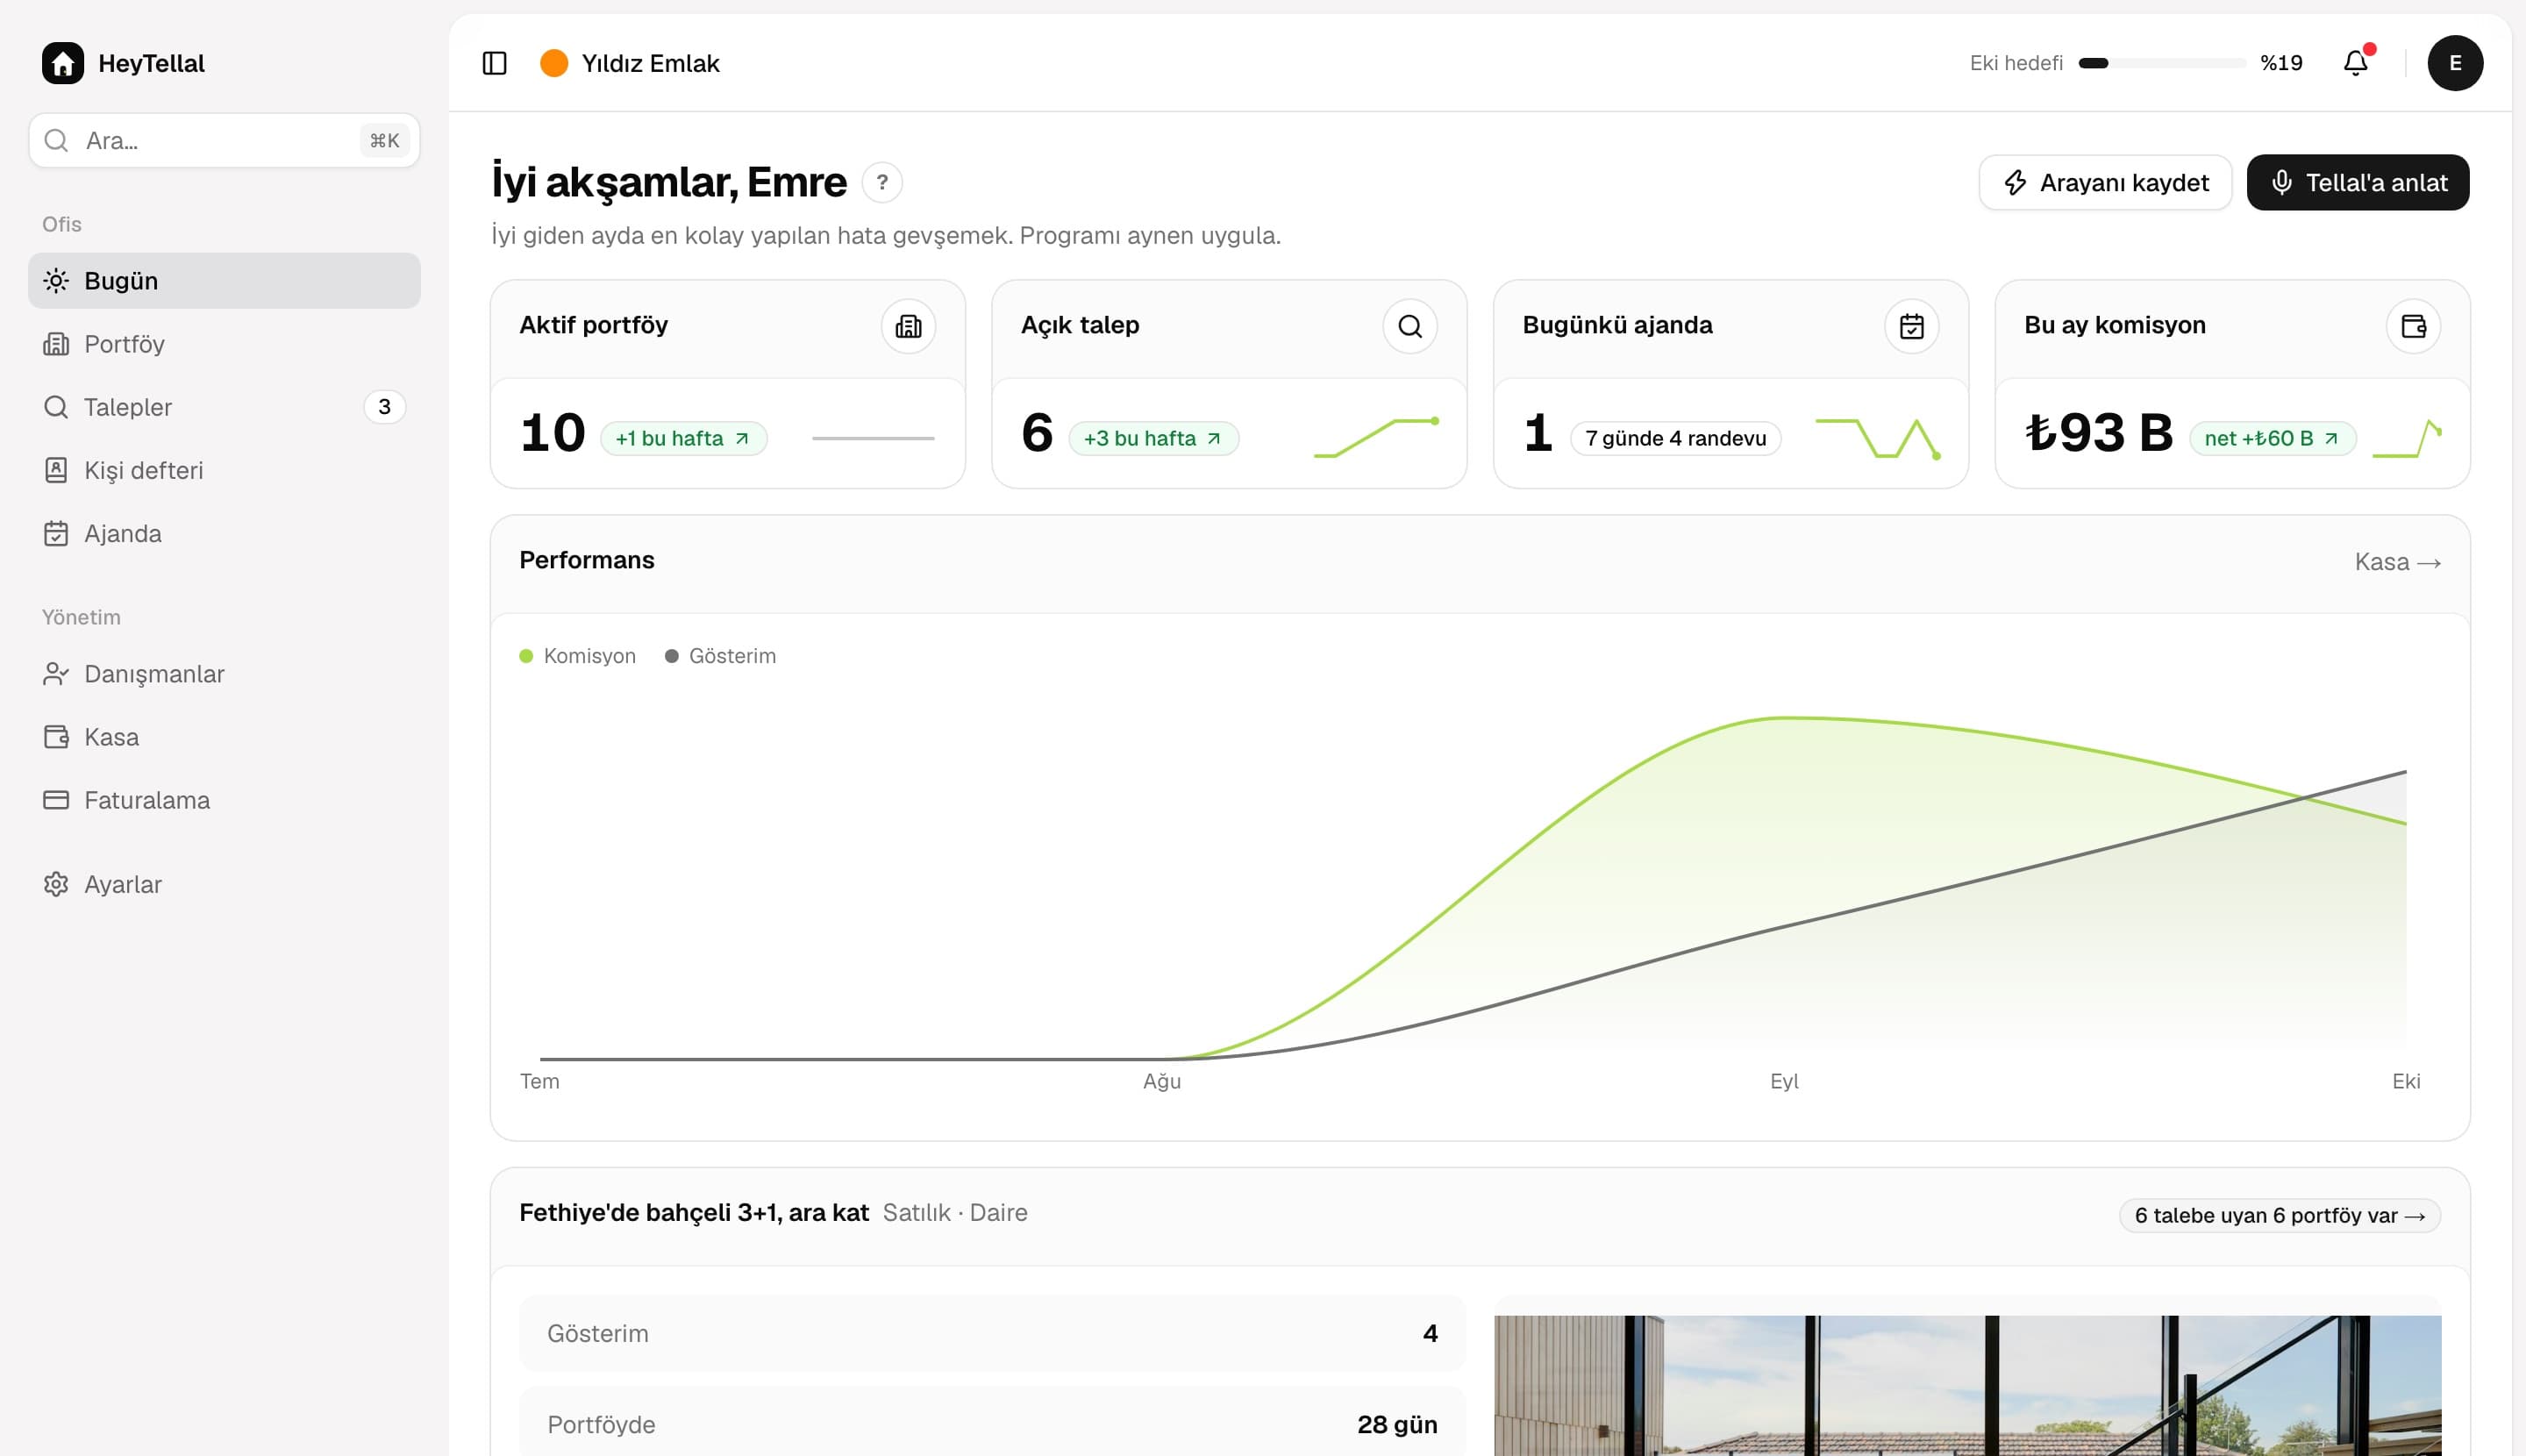This screenshot has height=1456, width=2526.
Task: Open the user avatar E
Action: pos(2455,63)
